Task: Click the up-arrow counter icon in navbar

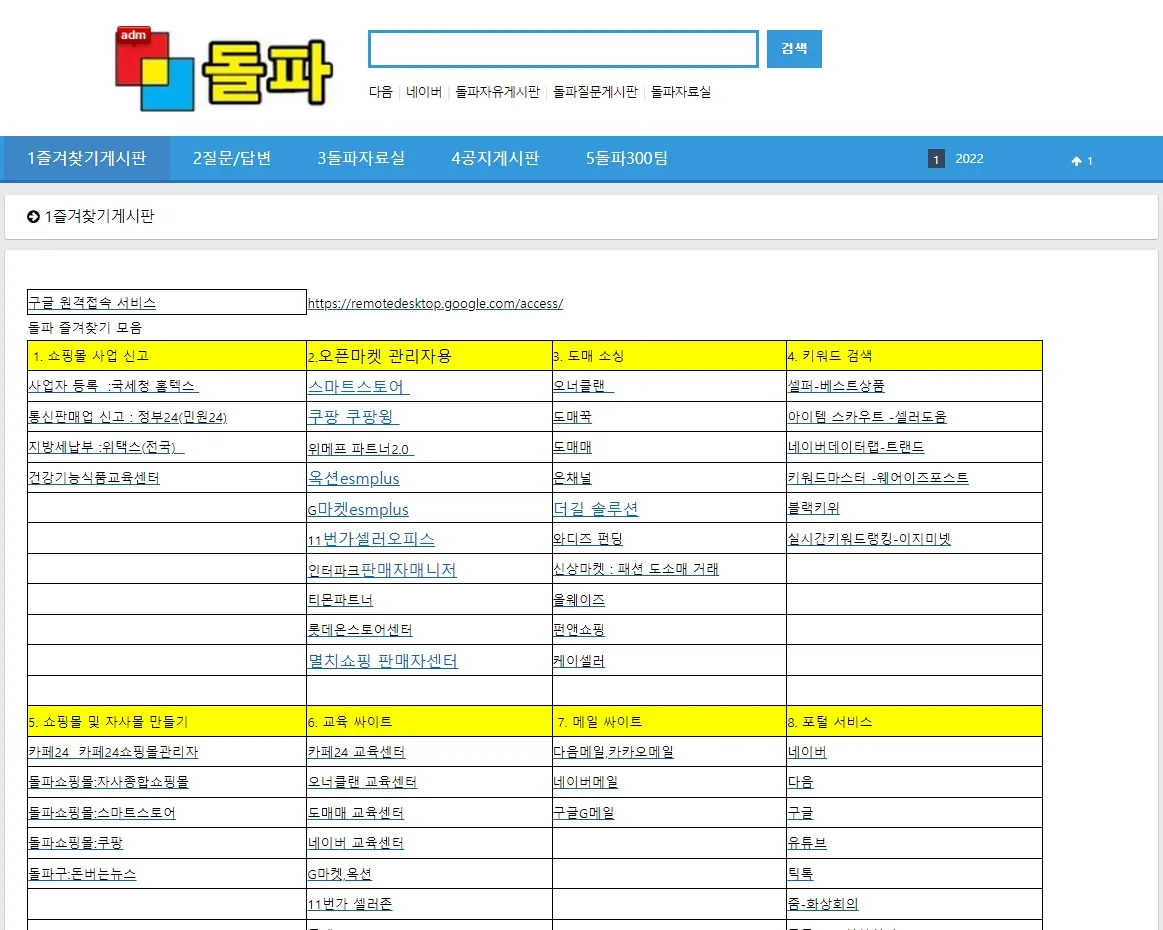Action: point(1077,160)
